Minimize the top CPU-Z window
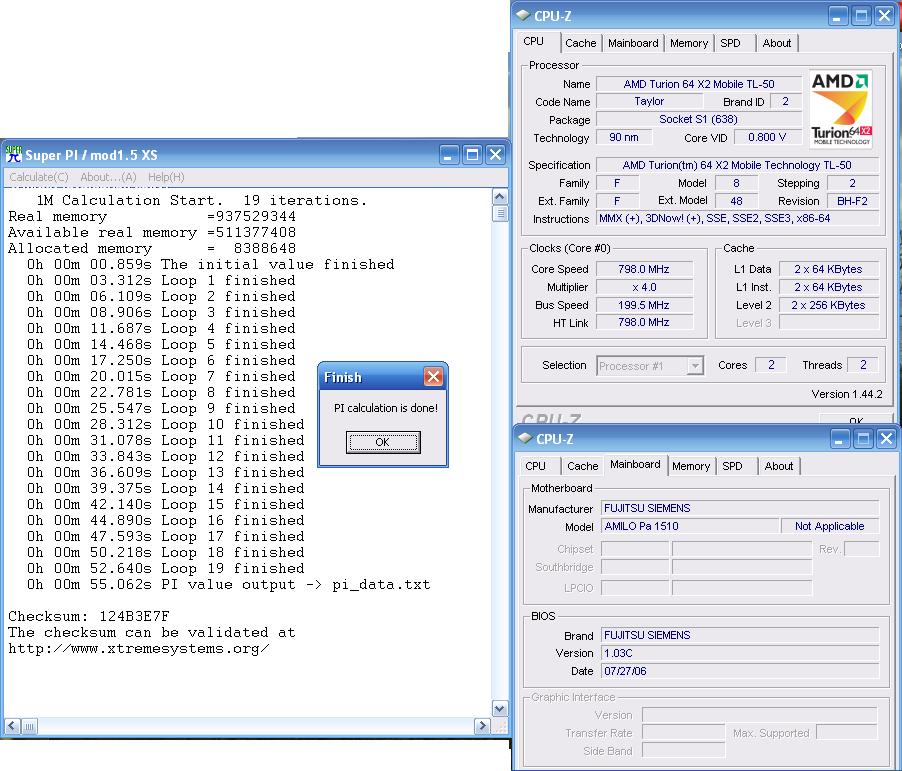 pos(837,16)
